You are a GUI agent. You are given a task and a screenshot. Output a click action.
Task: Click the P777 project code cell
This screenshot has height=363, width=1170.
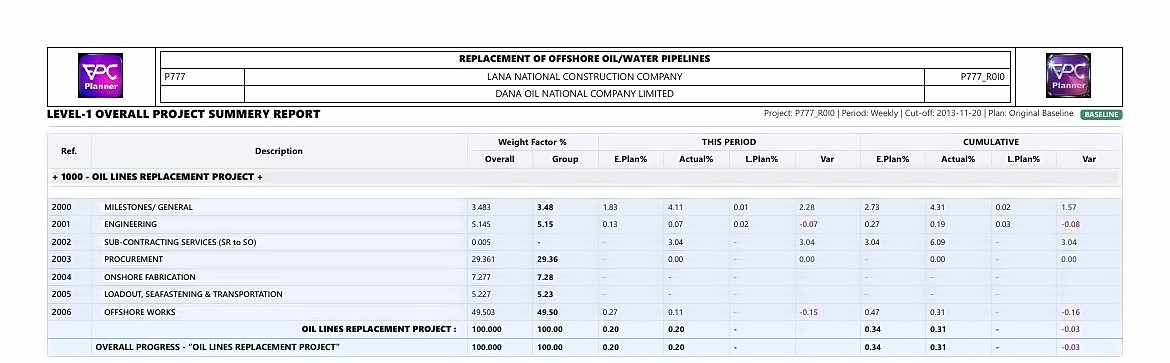pyautogui.click(x=202, y=76)
